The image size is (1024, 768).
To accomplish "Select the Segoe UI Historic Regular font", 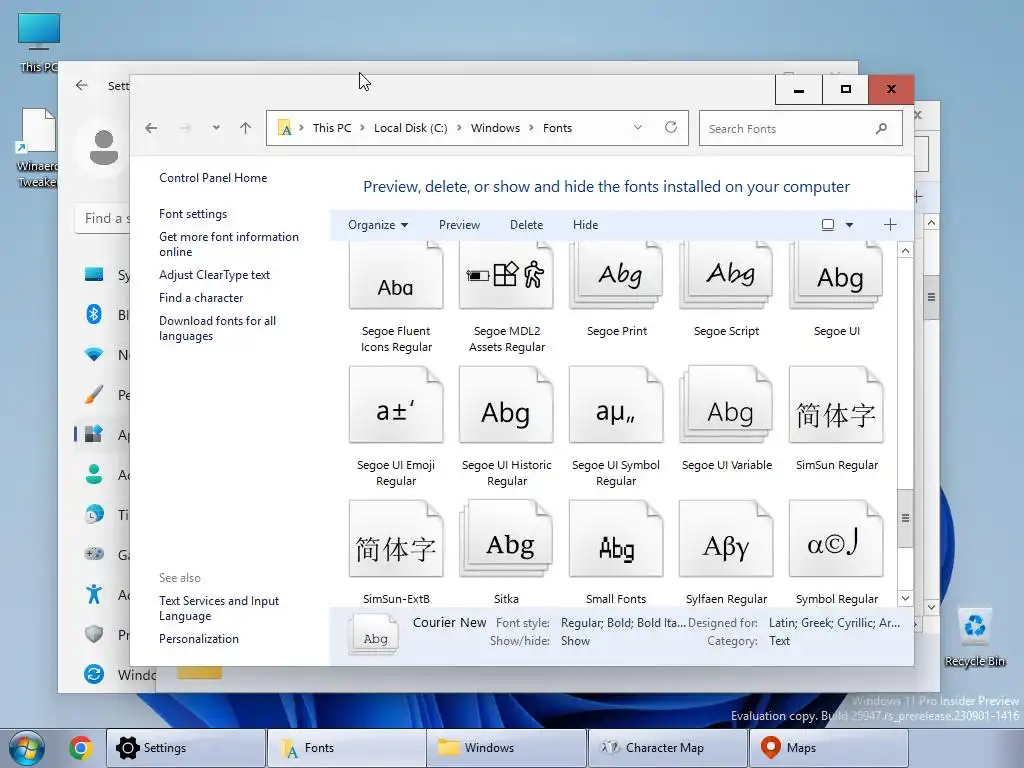I will click(506, 426).
